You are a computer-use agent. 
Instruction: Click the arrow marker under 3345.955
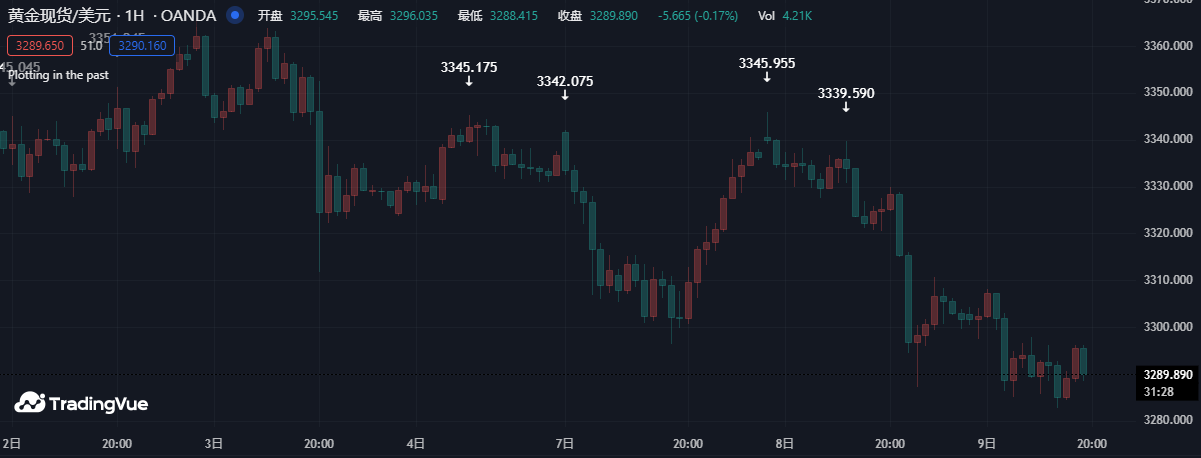(x=767, y=78)
